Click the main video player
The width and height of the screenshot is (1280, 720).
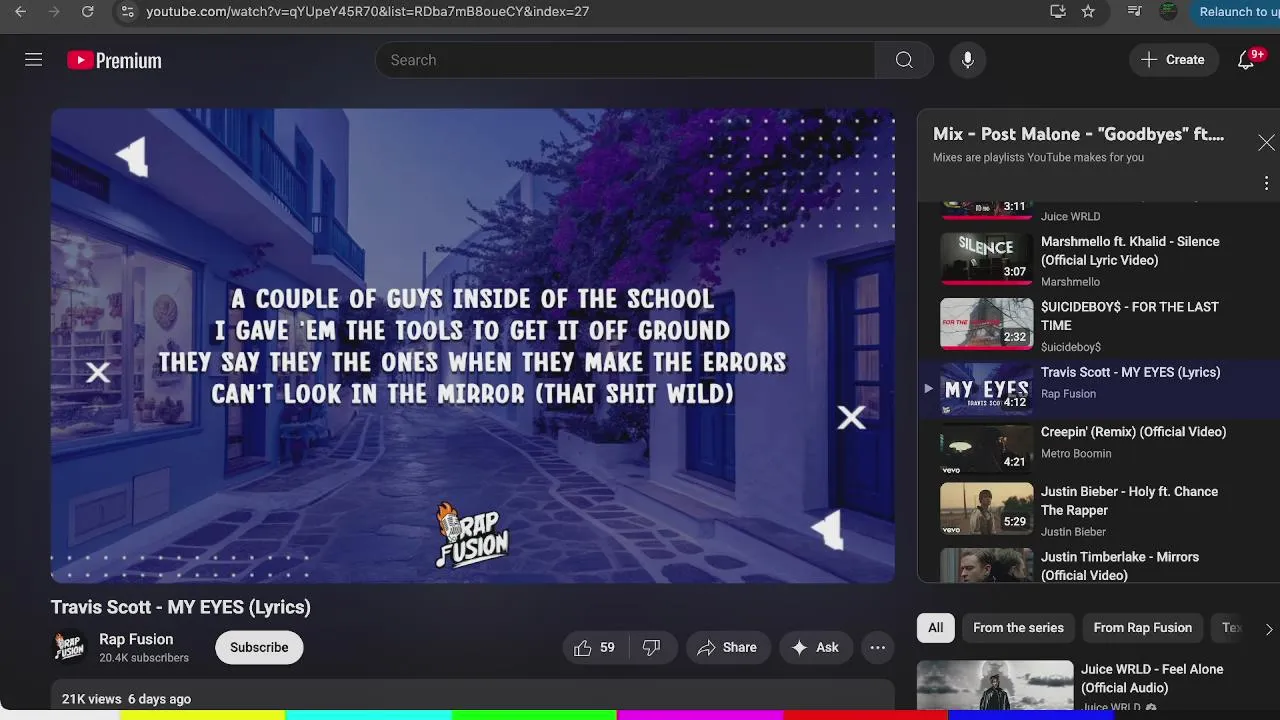click(x=473, y=346)
